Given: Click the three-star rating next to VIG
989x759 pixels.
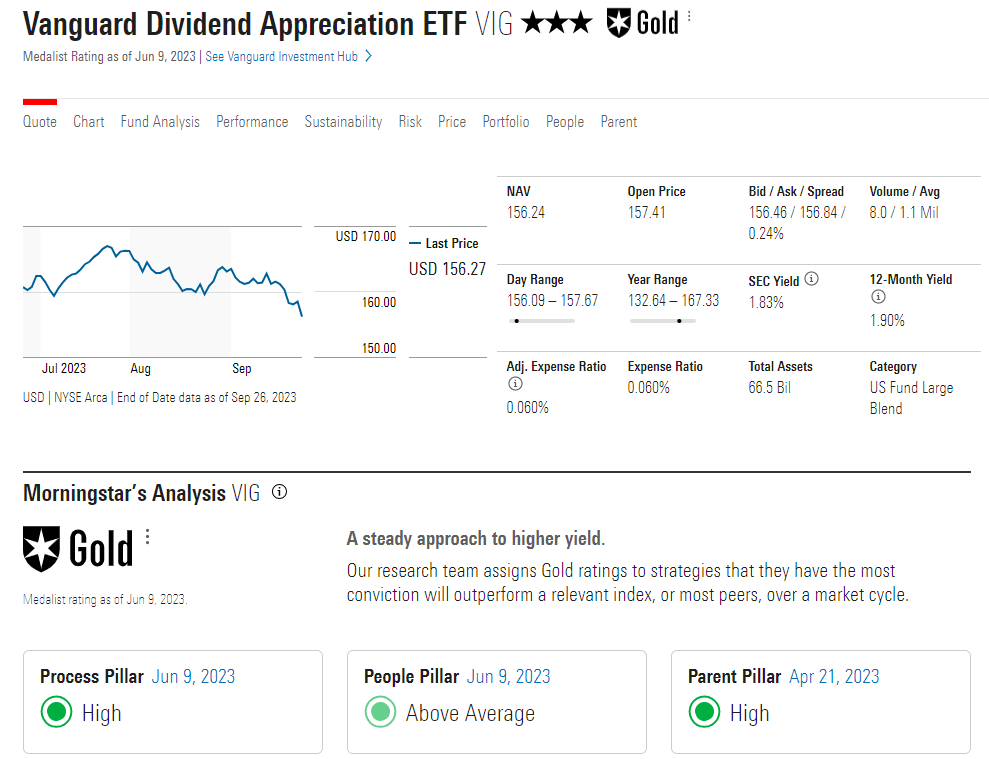Looking at the screenshot, I should coord(557,22).
